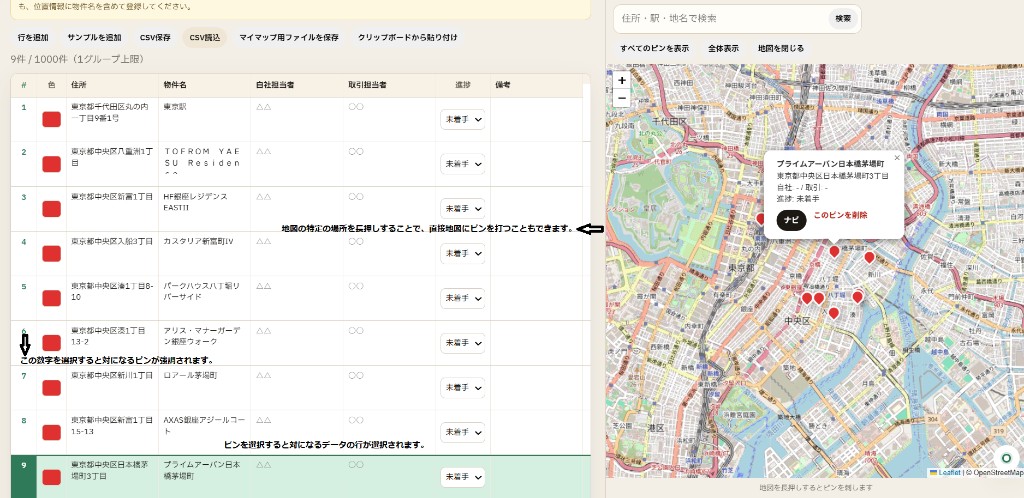Zoom out the map with the minus button
Viewport: 1024px width, 498px height.
coord(622,98)
